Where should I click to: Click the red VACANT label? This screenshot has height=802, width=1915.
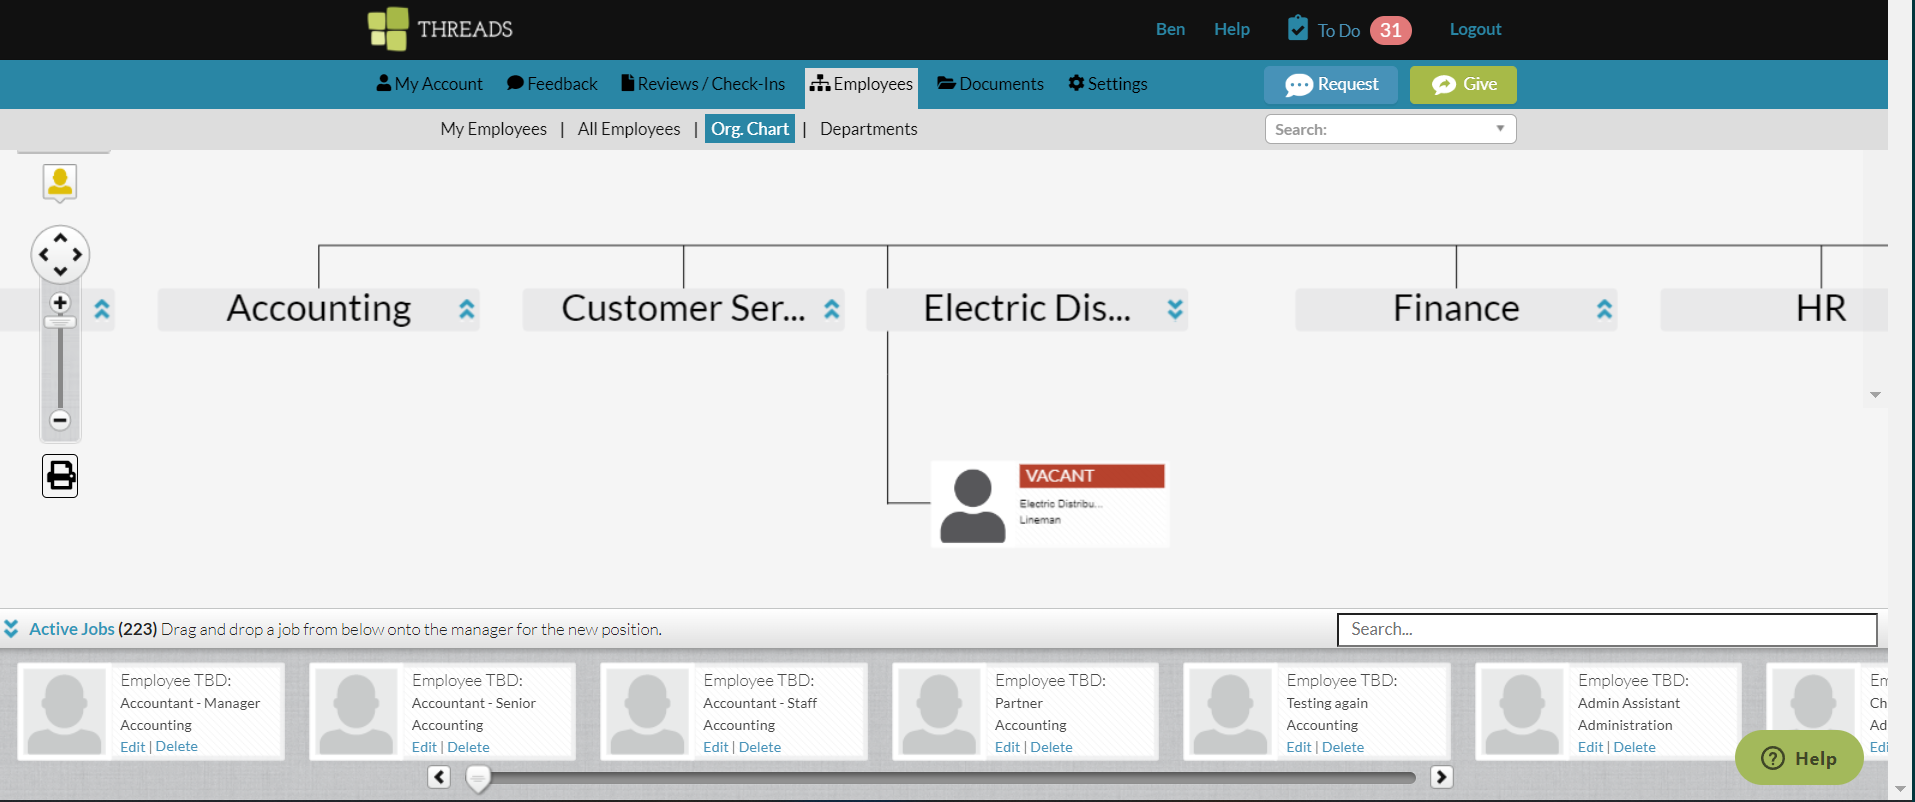(x=1092, y=476)
